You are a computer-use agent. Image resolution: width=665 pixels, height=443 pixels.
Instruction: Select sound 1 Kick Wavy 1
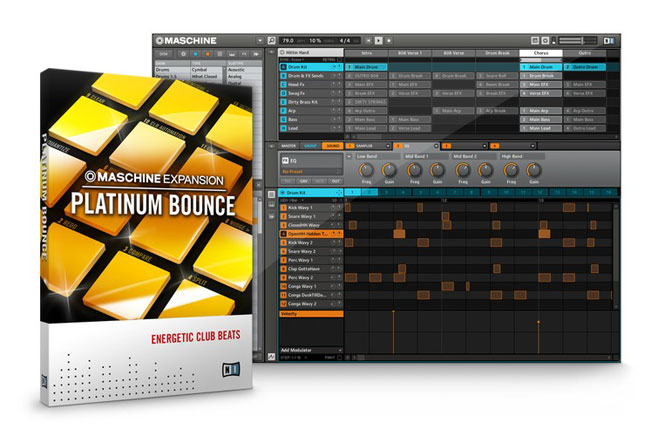(311, 208)
